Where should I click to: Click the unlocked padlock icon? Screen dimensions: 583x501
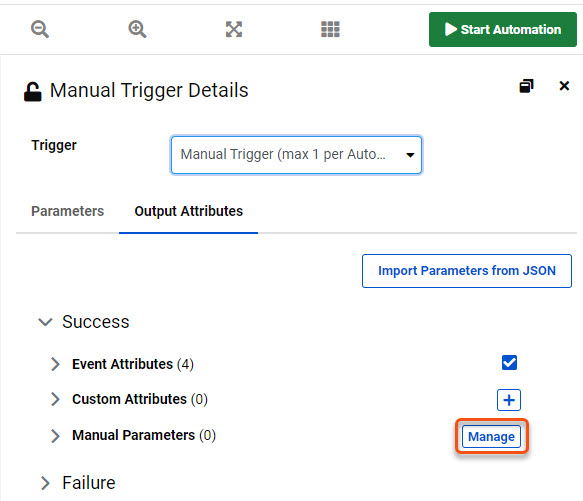pyautogui.click(x=33, y=91)
